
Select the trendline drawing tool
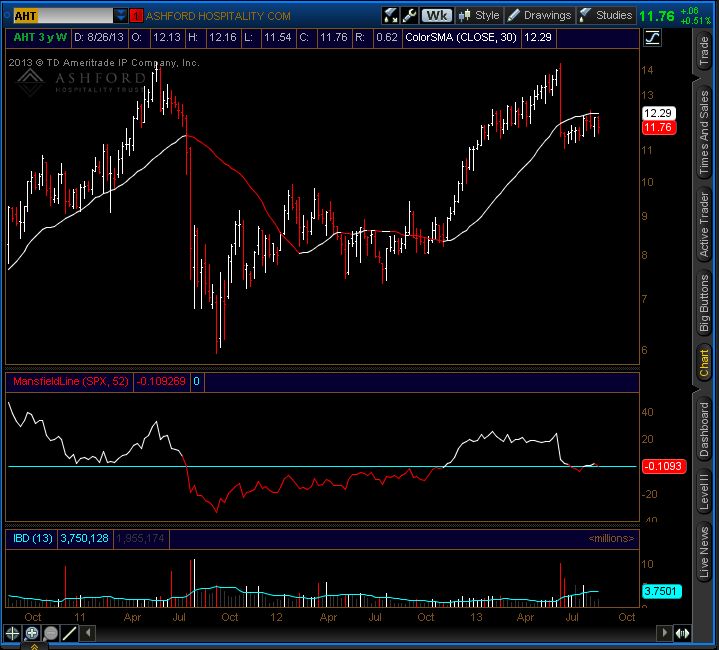(x=70, y=633)
